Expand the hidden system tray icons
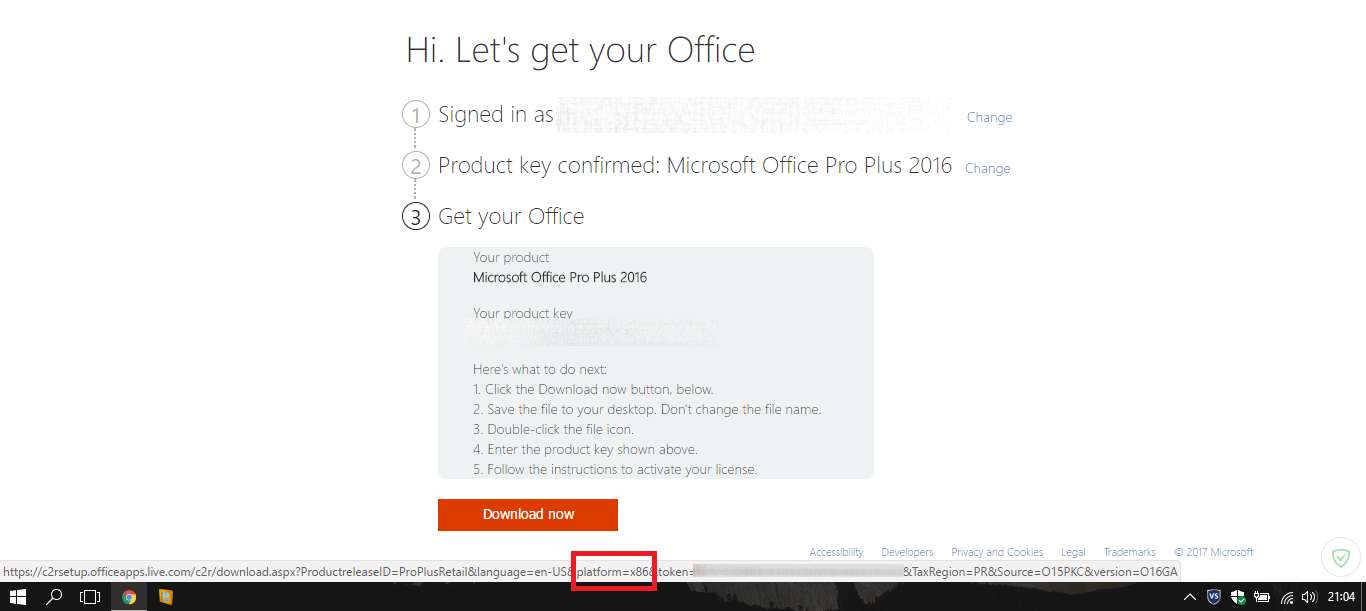Screen dimensions: 1366x611 click(x=1190, y=597)
